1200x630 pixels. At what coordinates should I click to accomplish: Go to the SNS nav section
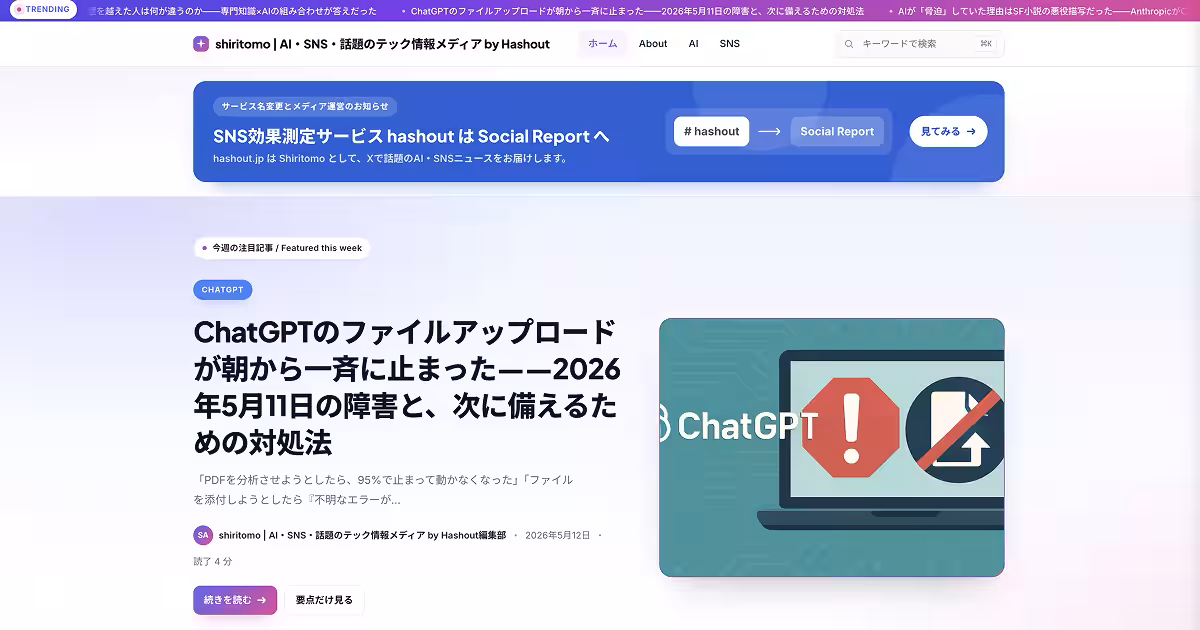coord(730,44)
